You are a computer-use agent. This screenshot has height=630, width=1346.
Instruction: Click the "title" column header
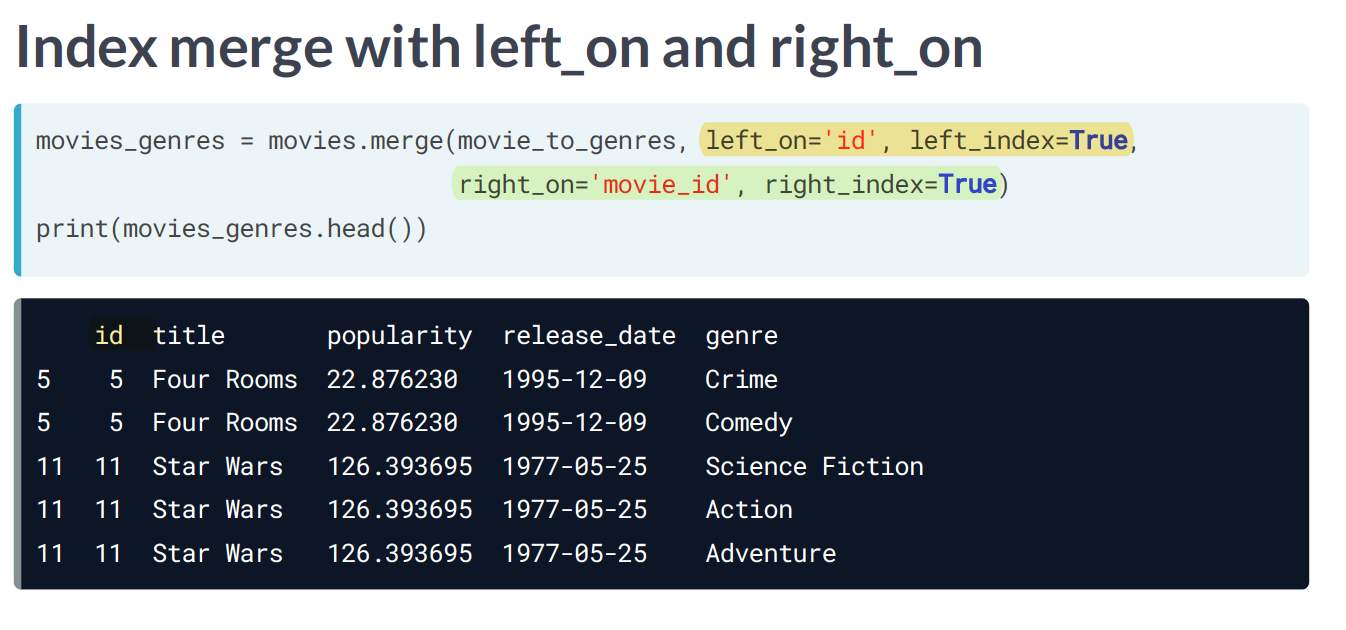pos(189,336)
